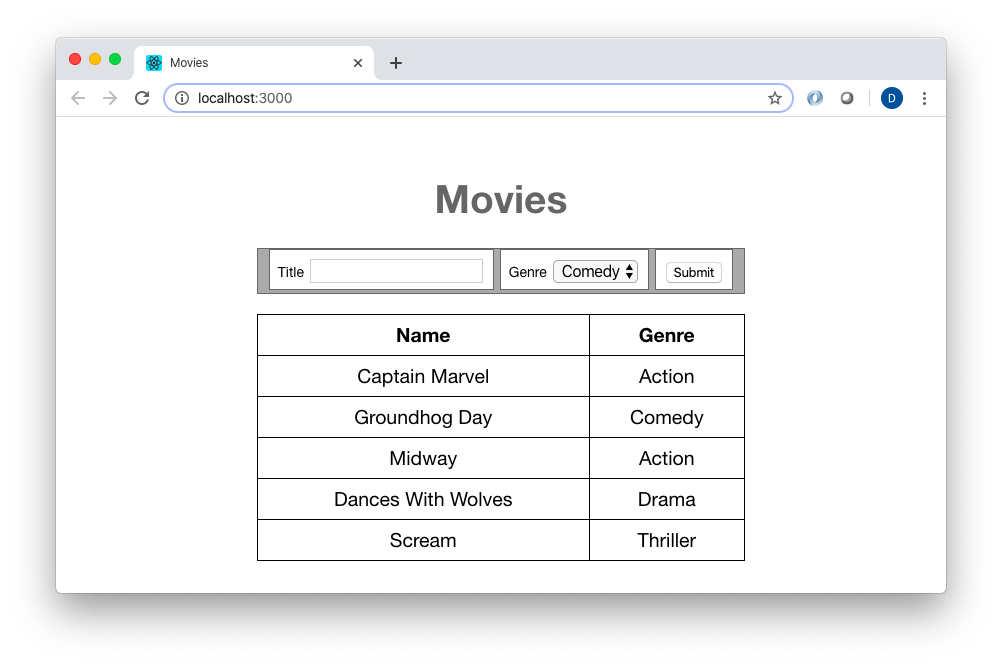1002x667 pixels.
Task: Select the Movies browser tab
Action: [254, 63]
